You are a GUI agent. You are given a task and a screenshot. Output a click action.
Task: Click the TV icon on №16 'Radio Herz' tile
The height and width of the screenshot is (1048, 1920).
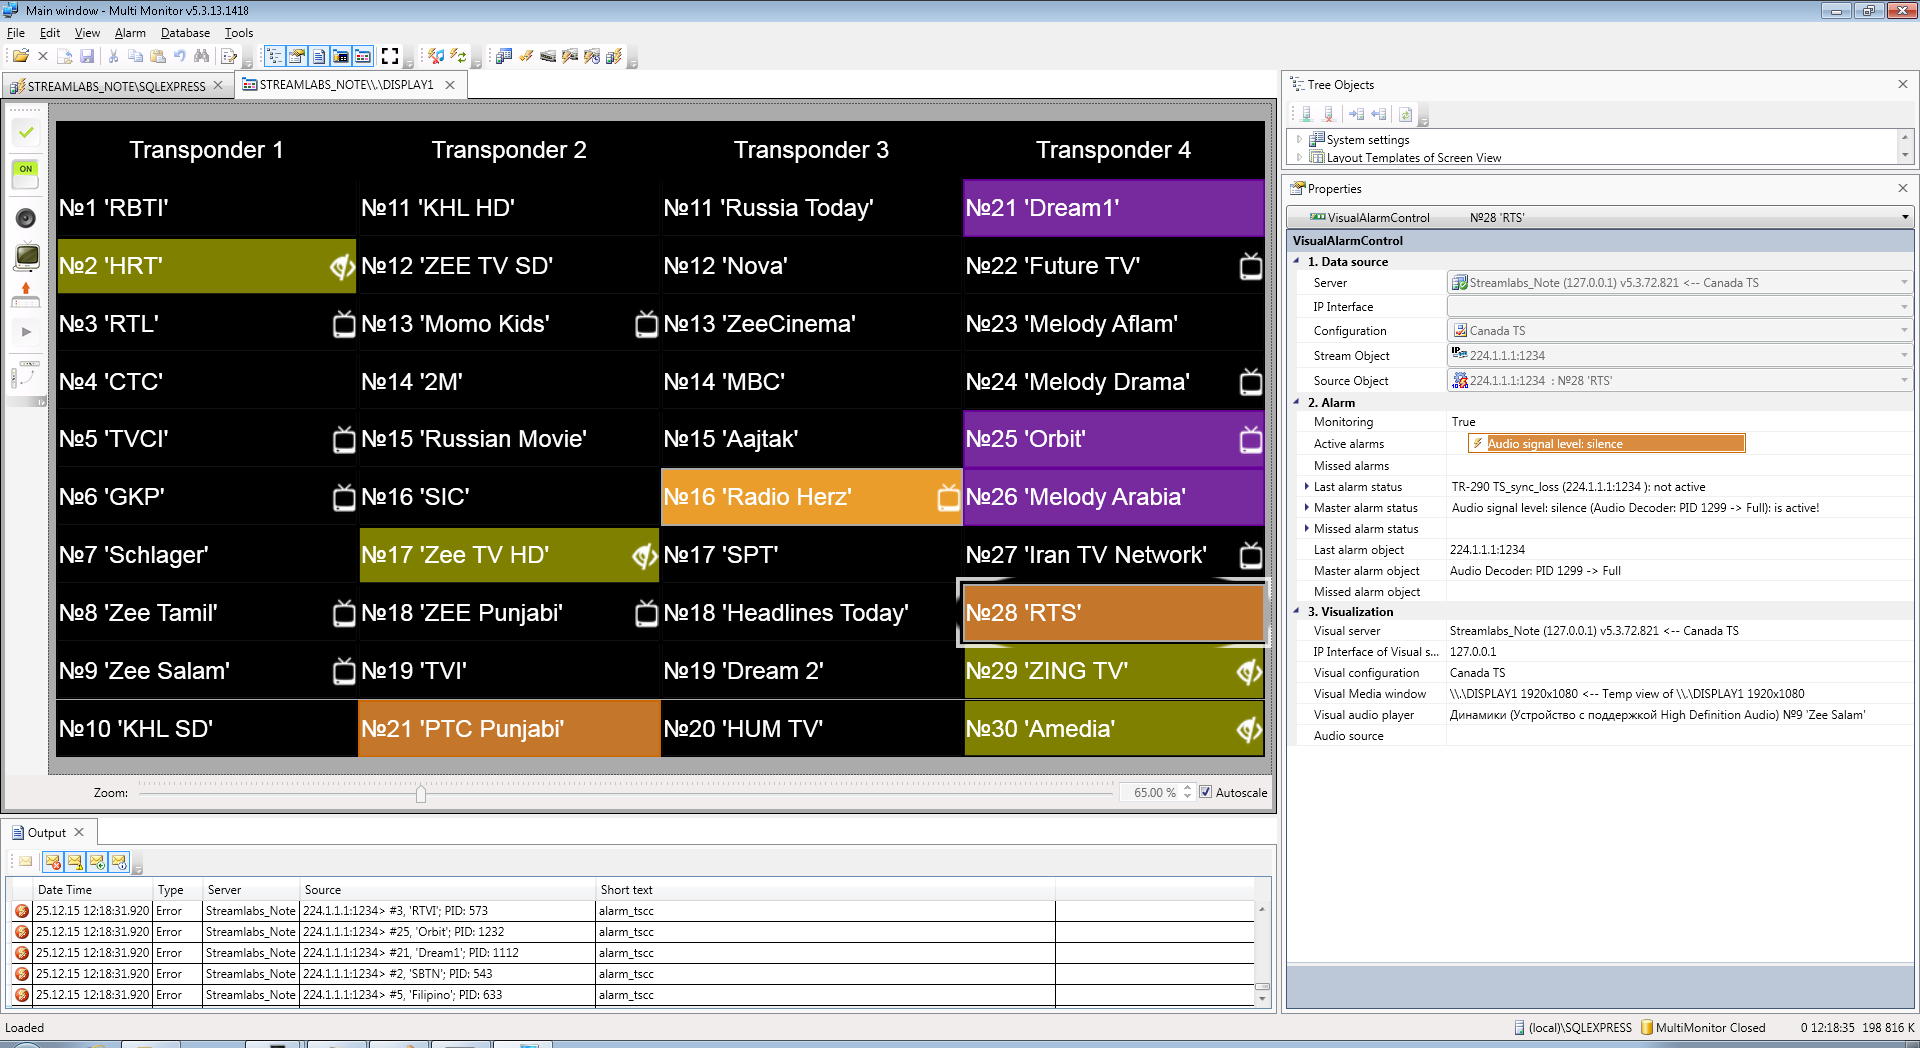(948, 497)
